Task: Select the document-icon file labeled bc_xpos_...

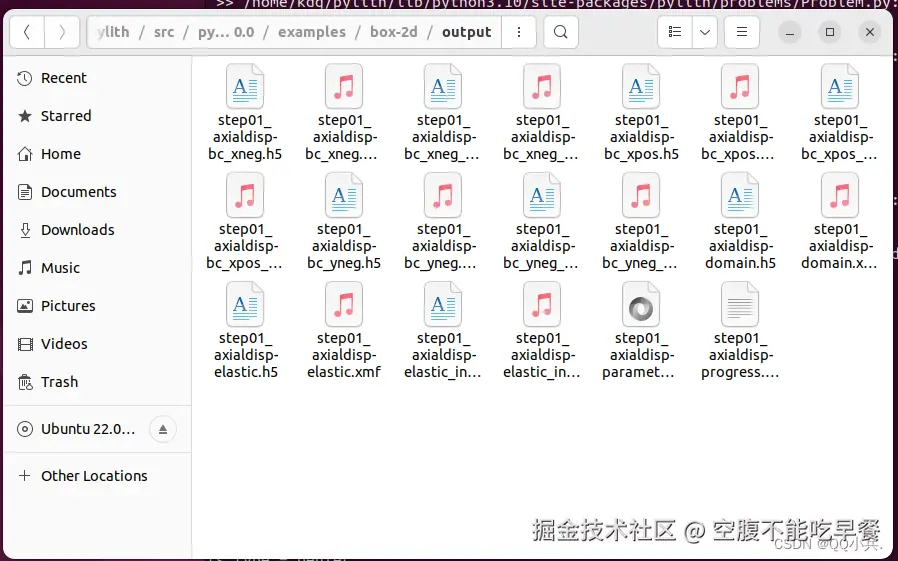Action: click(840, 113)
